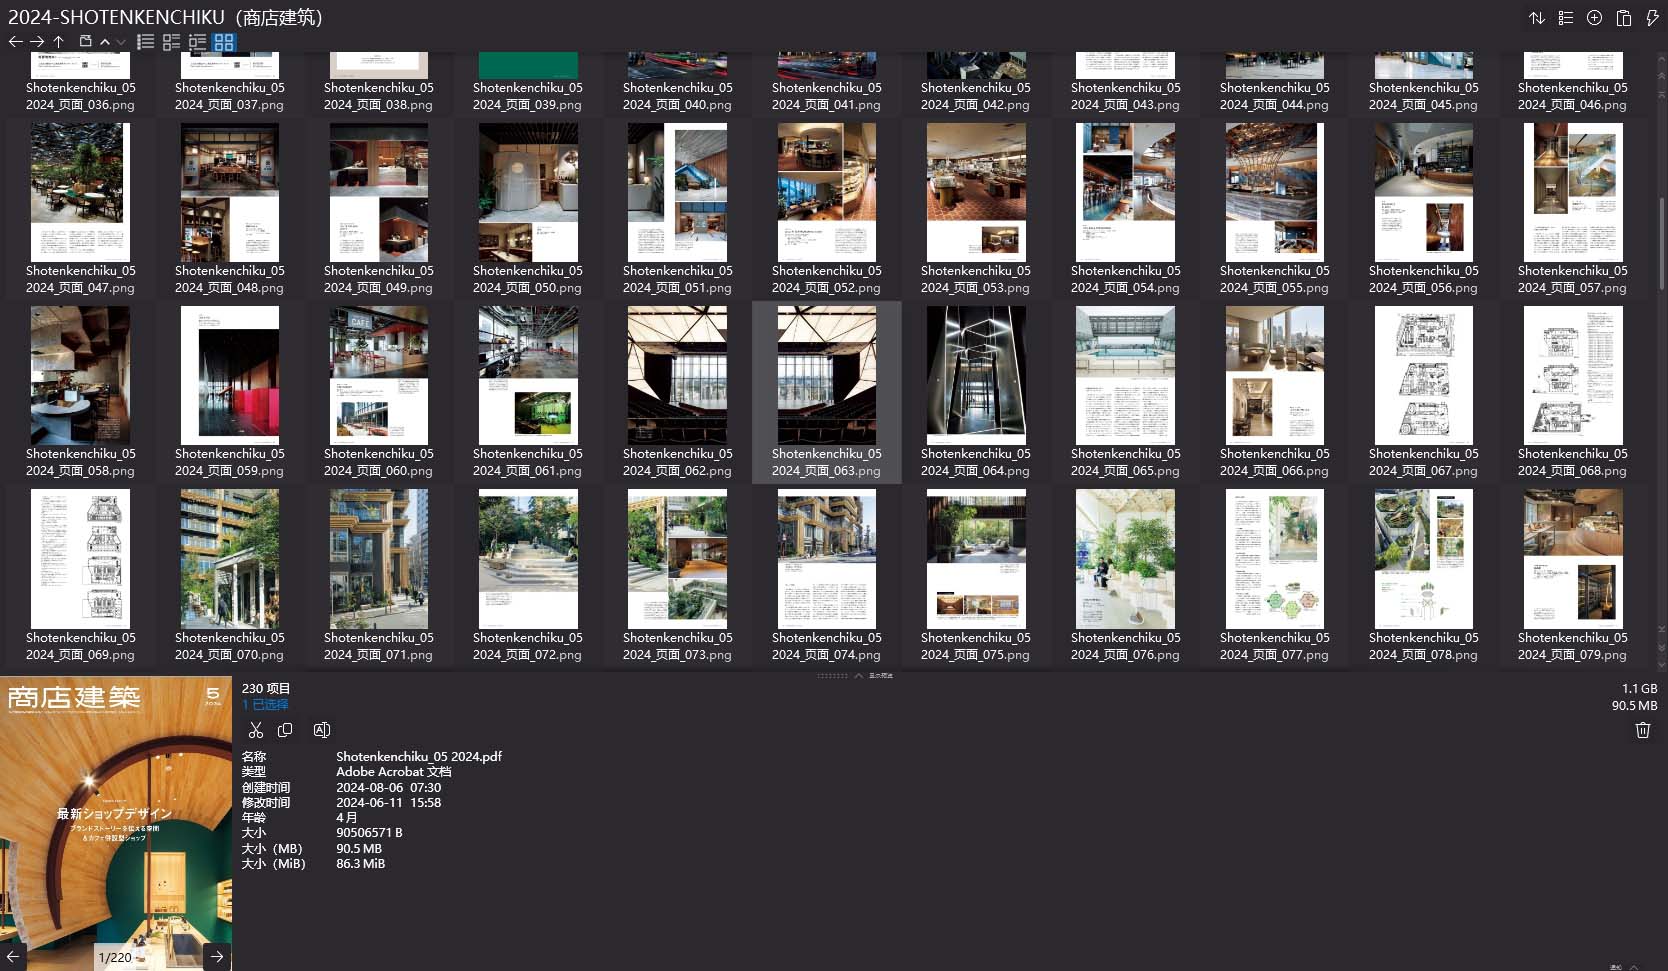Cut the selected file with the scissors icon
Viewport: 1668px width, 971px height.
coord(256,730)
